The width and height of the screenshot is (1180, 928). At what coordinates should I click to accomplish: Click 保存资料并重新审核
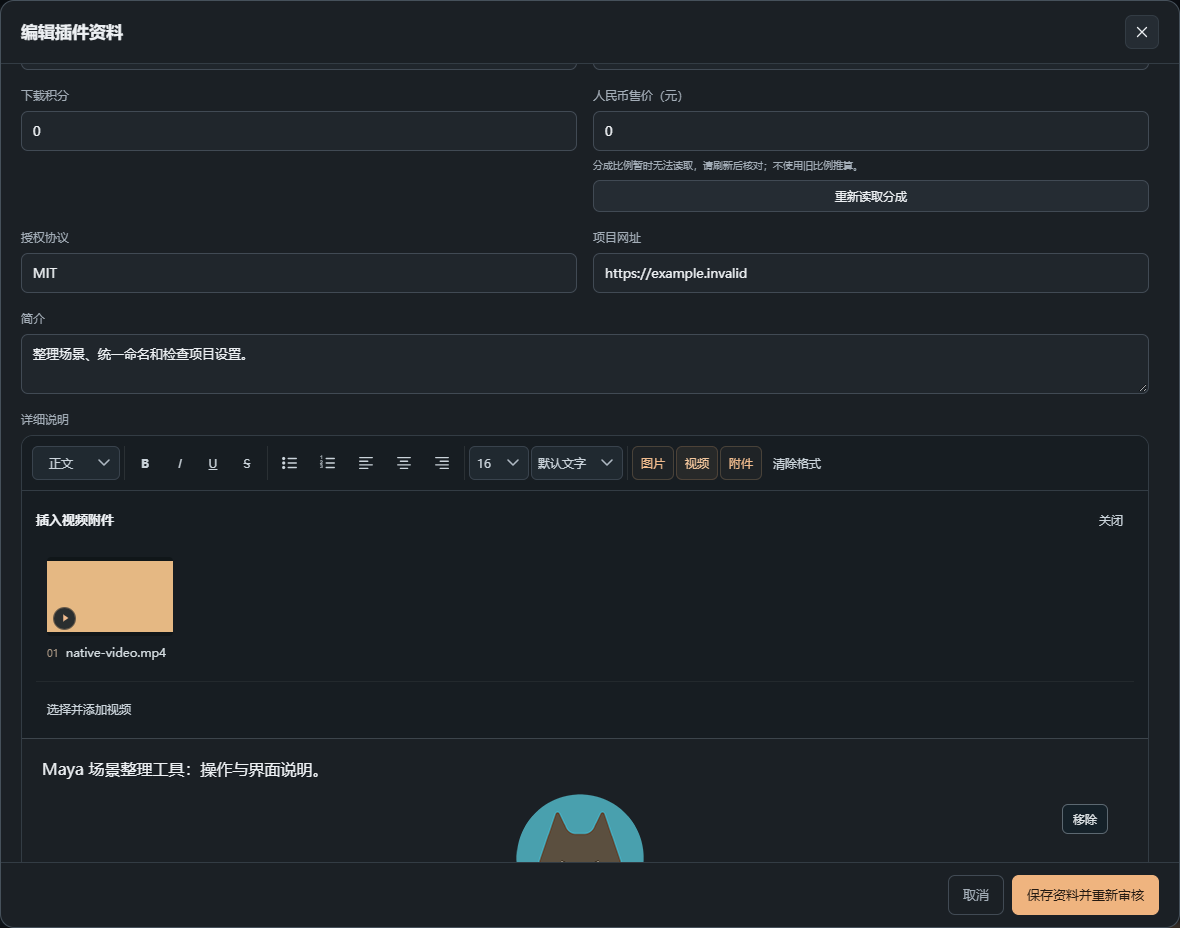point(1085,895)
